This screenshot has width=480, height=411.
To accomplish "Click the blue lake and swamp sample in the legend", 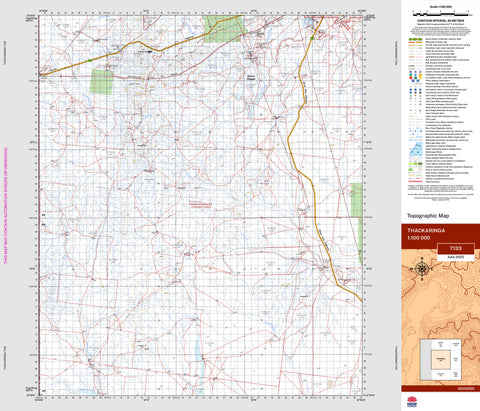I will click(416, 149).
